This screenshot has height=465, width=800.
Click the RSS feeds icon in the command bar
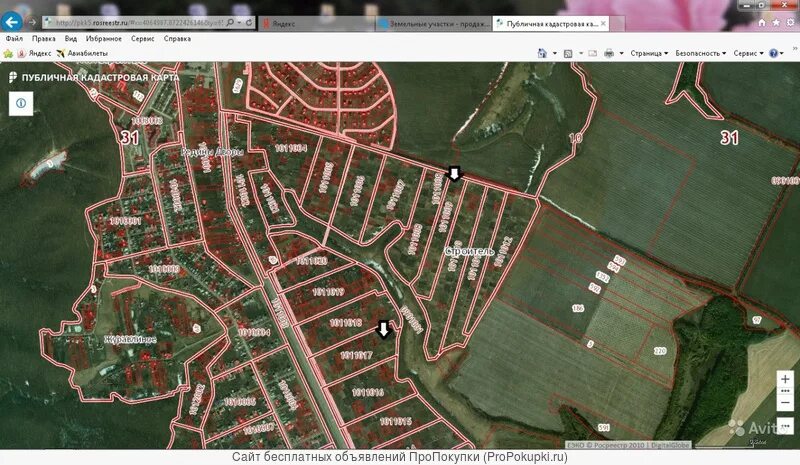568,53
